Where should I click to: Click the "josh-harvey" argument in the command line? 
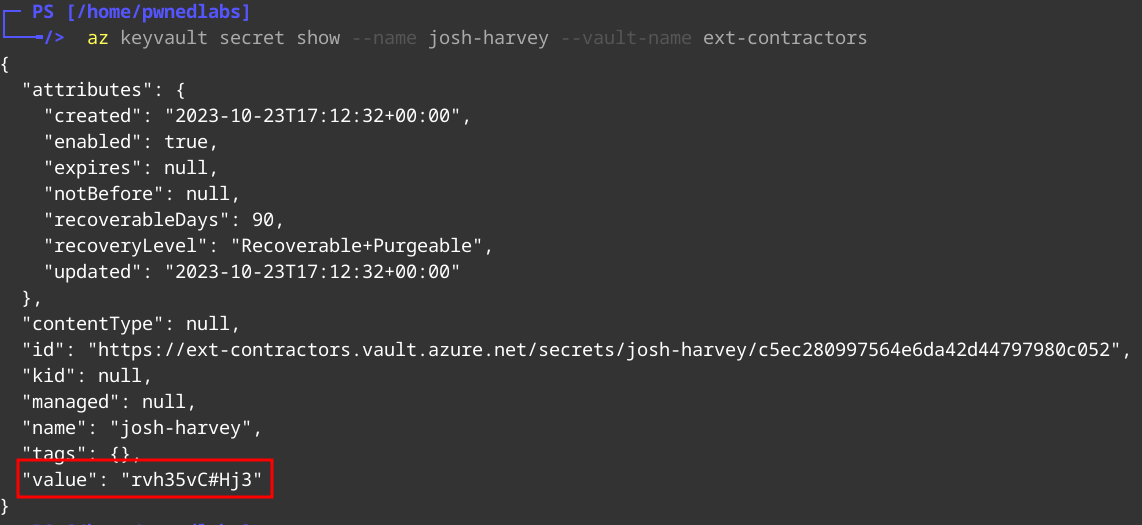[487, 38]
